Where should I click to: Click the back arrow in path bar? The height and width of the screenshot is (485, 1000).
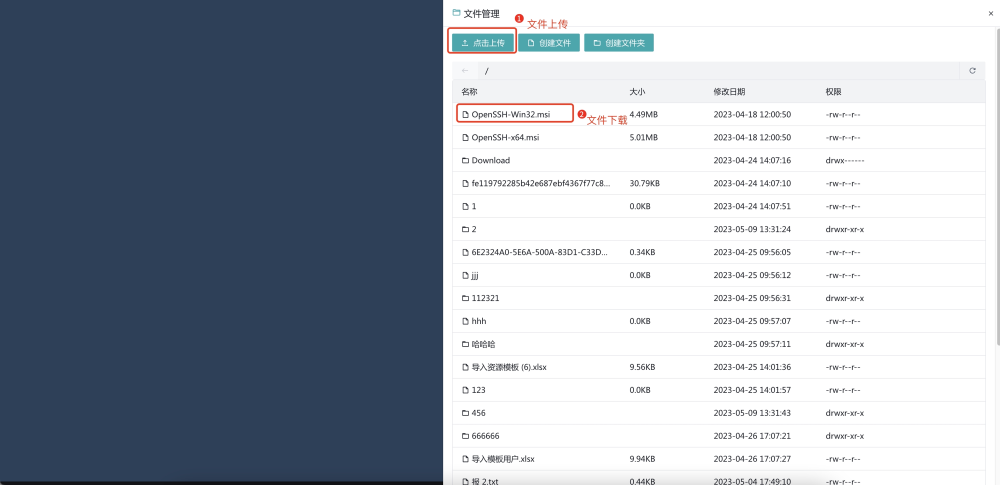(465, 71)
